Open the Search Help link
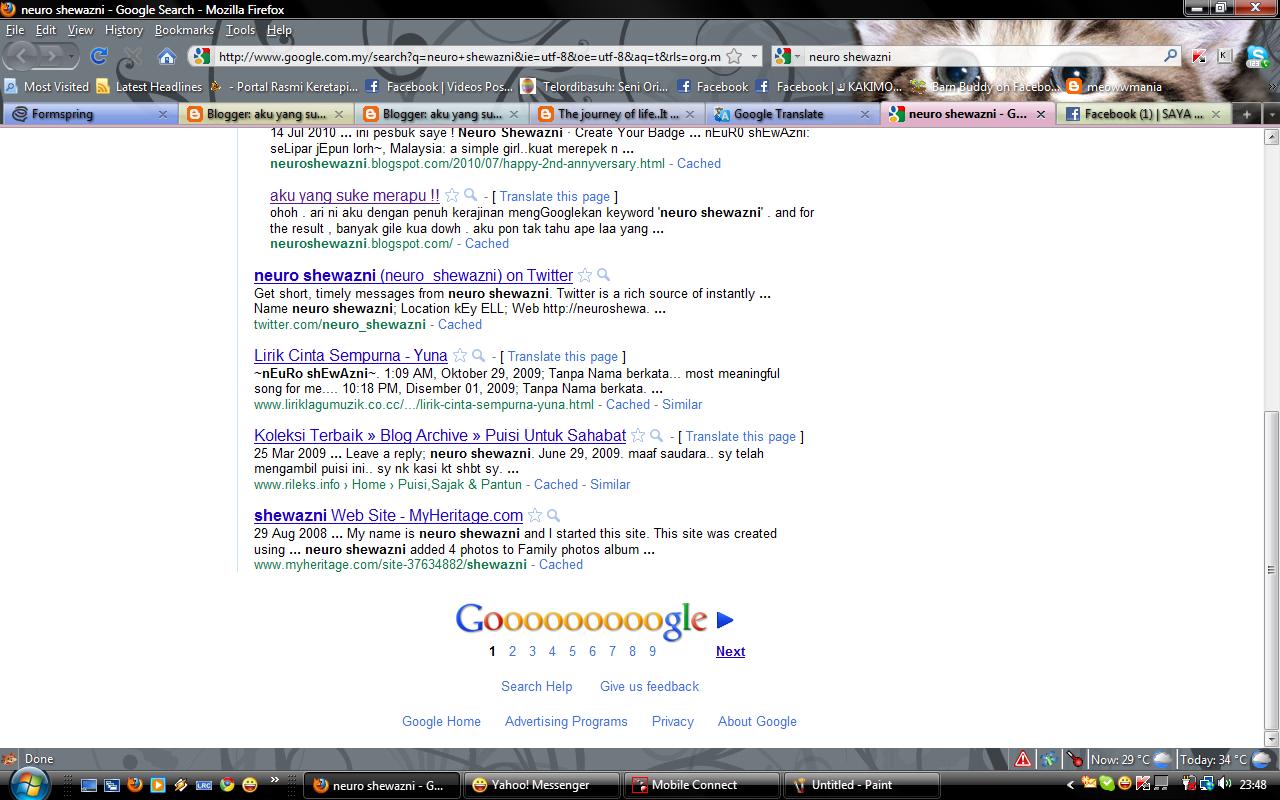The width and height of the screenshot is (1280, 800). tap(537, 687)
